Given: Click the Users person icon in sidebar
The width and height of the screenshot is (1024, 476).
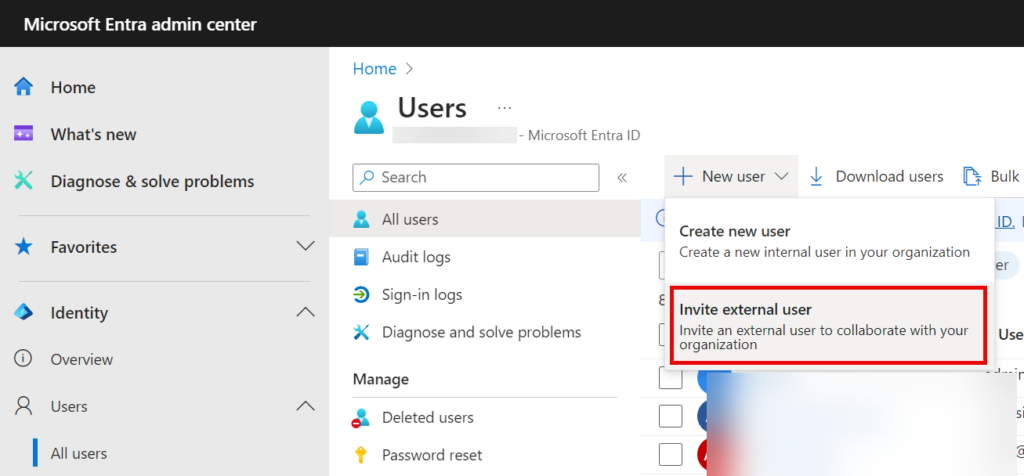Looking at the screenshot, I should pos(24,406).
